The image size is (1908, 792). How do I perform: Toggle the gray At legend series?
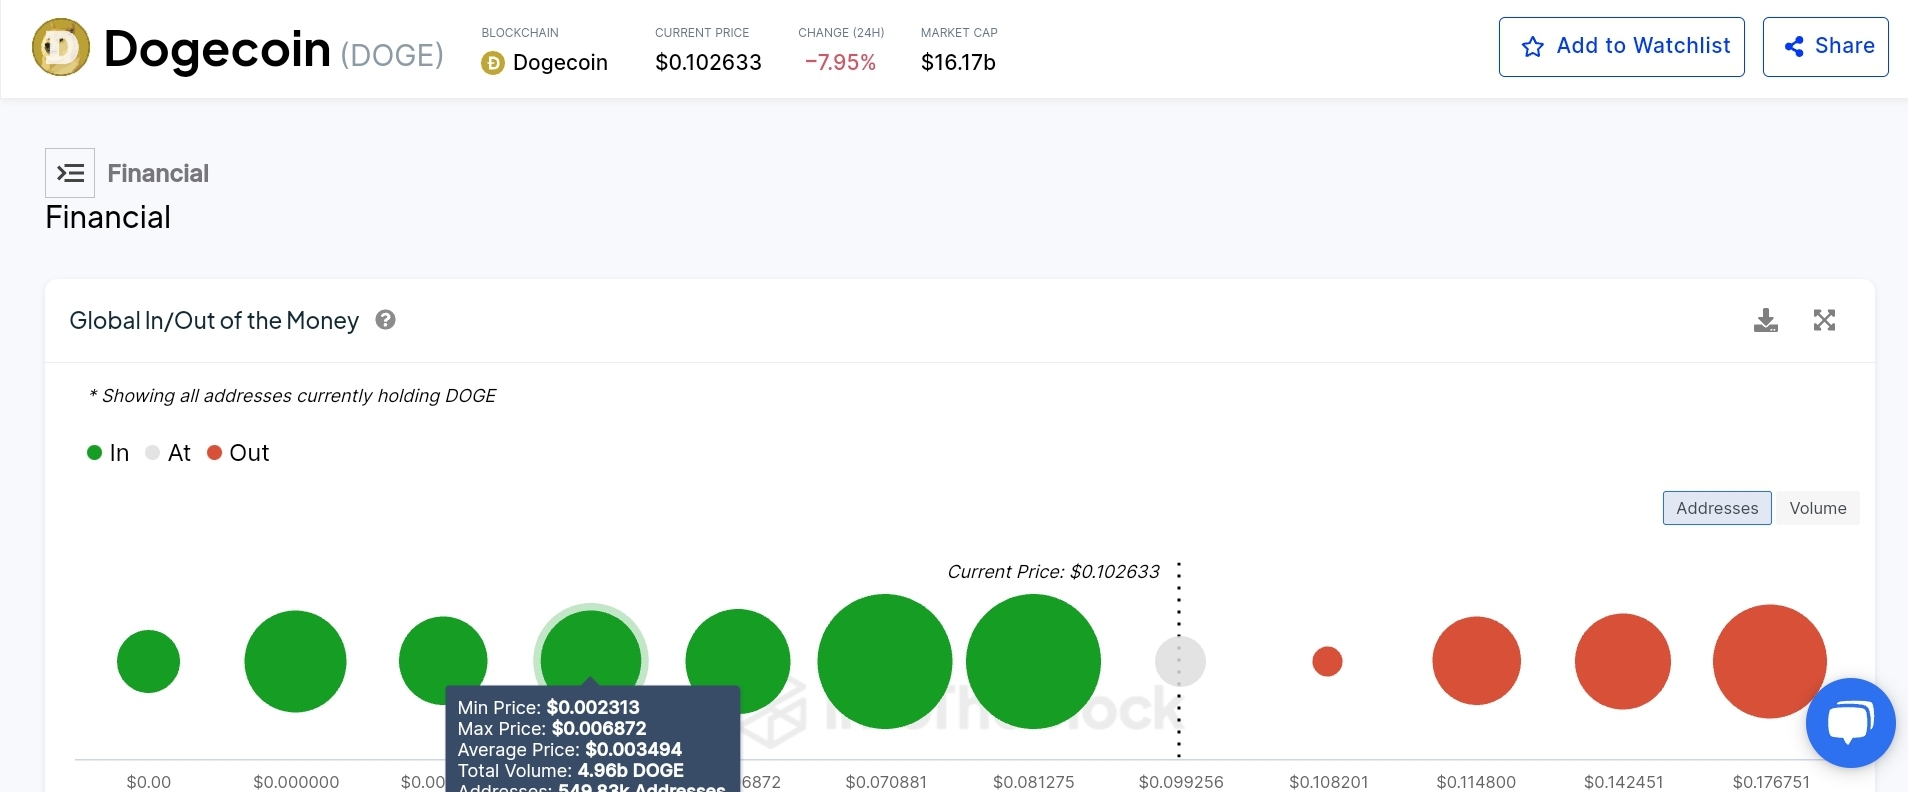point(168,453)
